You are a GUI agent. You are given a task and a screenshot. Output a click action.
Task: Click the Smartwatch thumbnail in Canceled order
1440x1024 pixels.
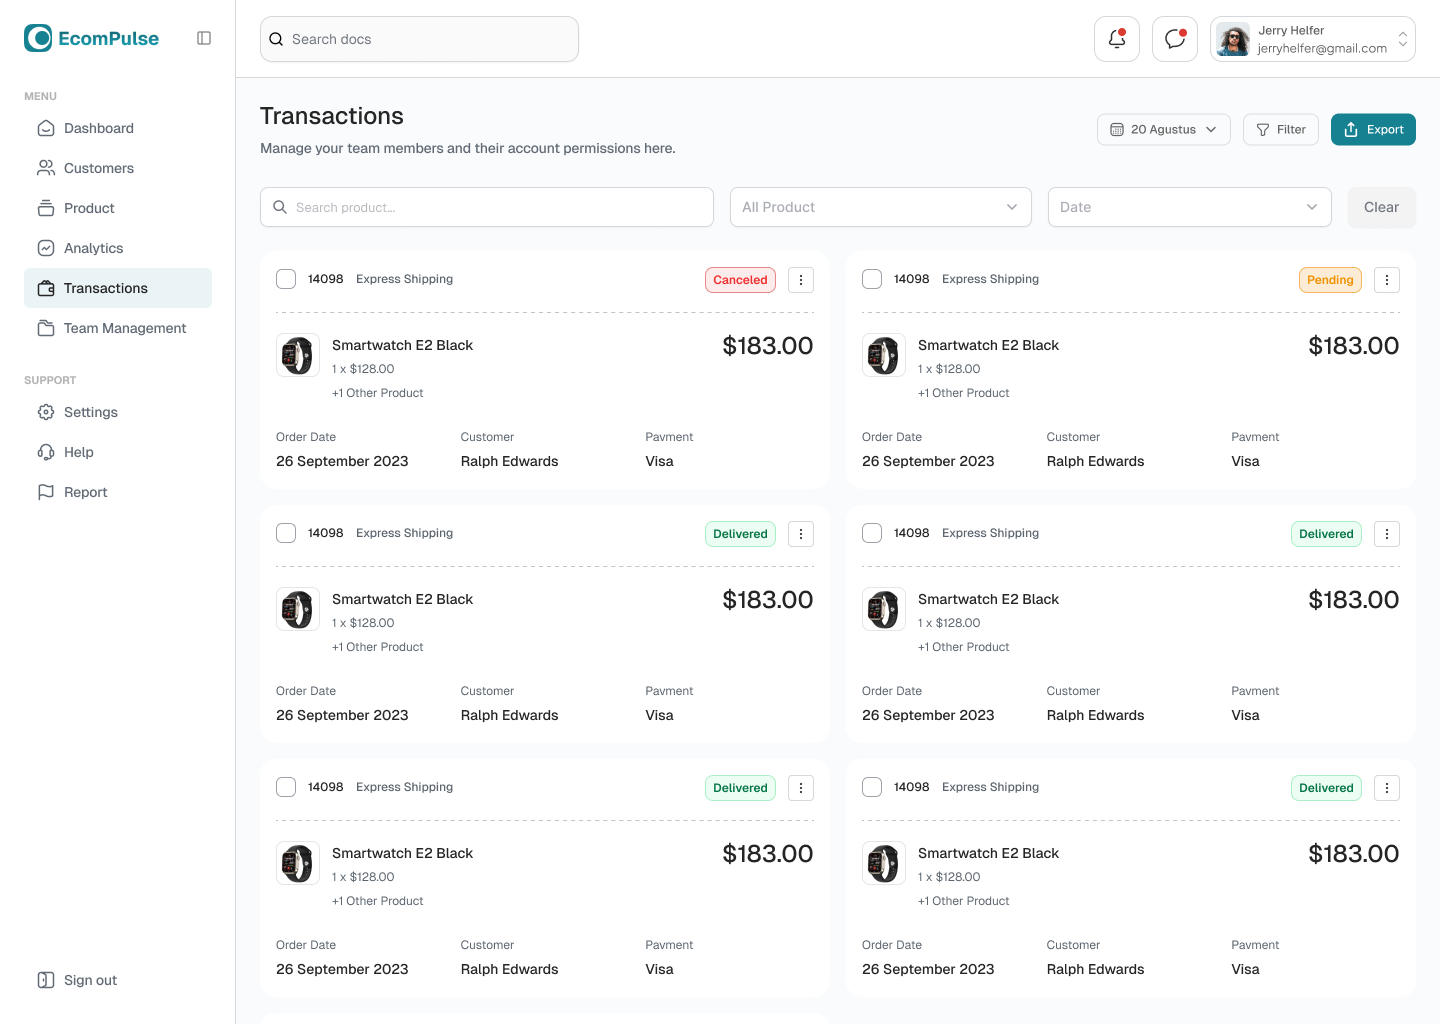[x=298, y=355]
